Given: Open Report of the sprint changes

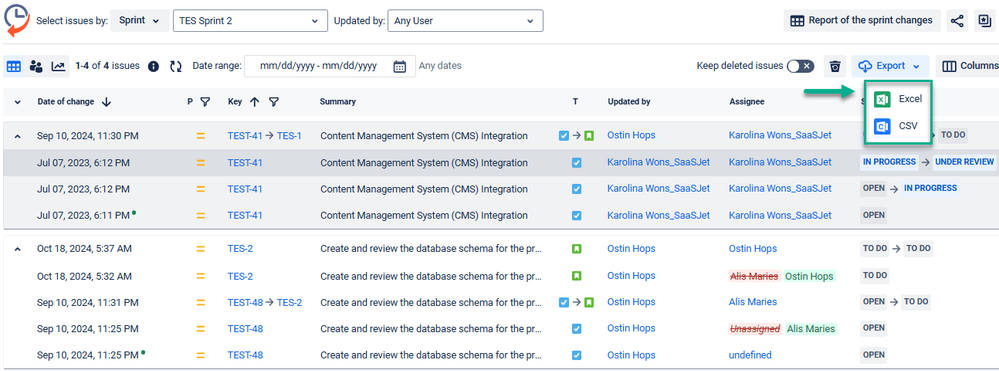Looking at the screenshot, I should 861,20.
